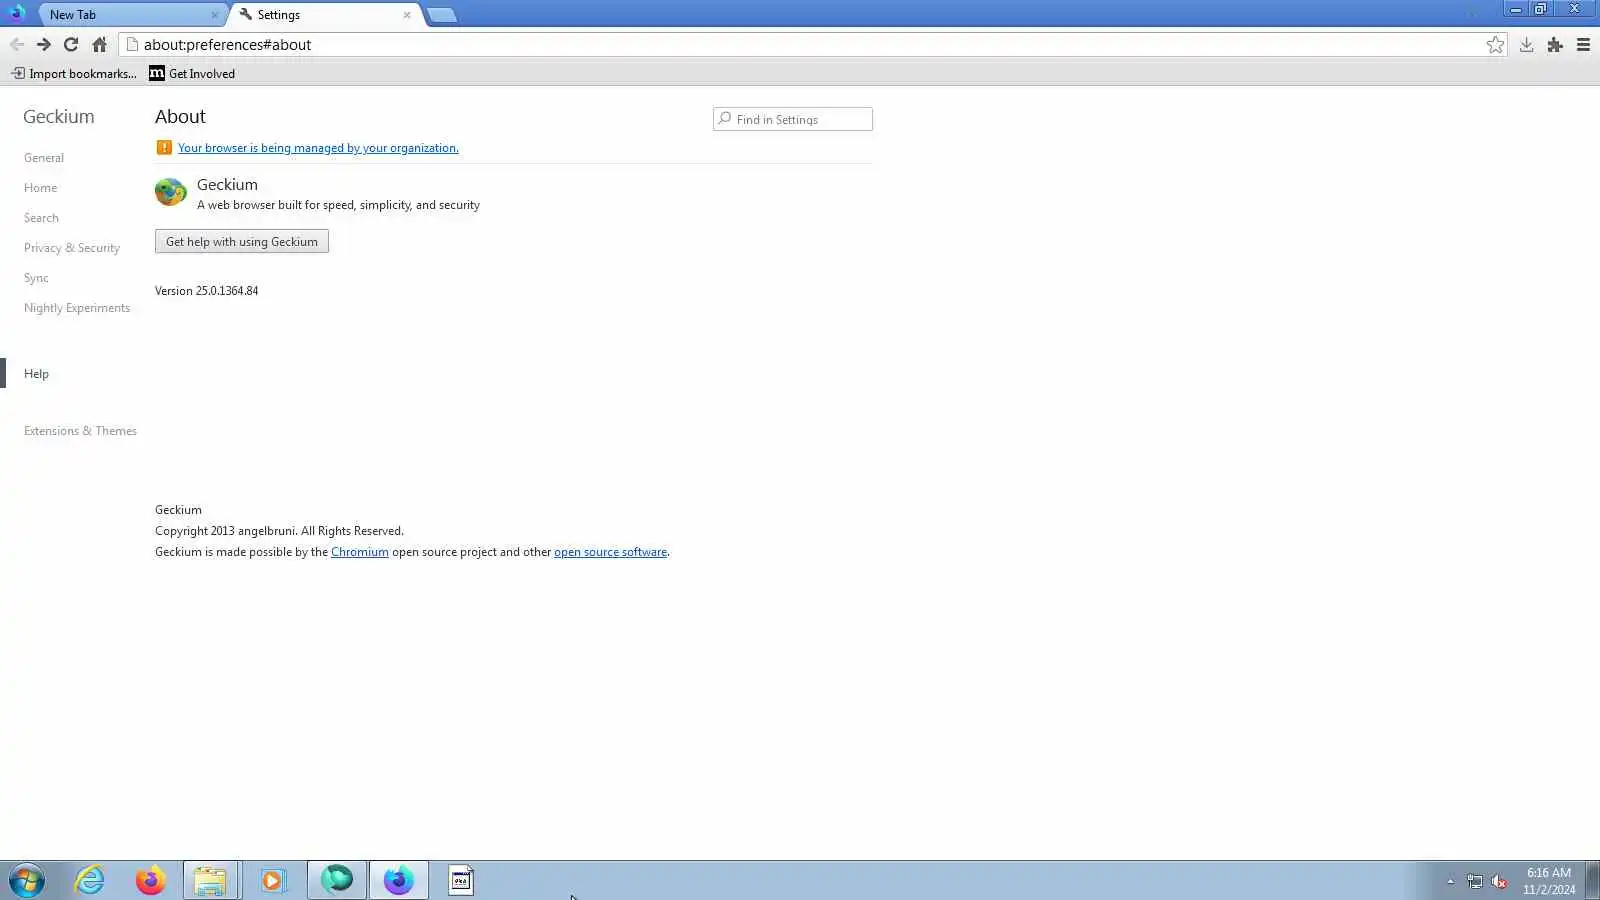
Task: Open the Windows Start menu
Action: click(x=27, y=881)
